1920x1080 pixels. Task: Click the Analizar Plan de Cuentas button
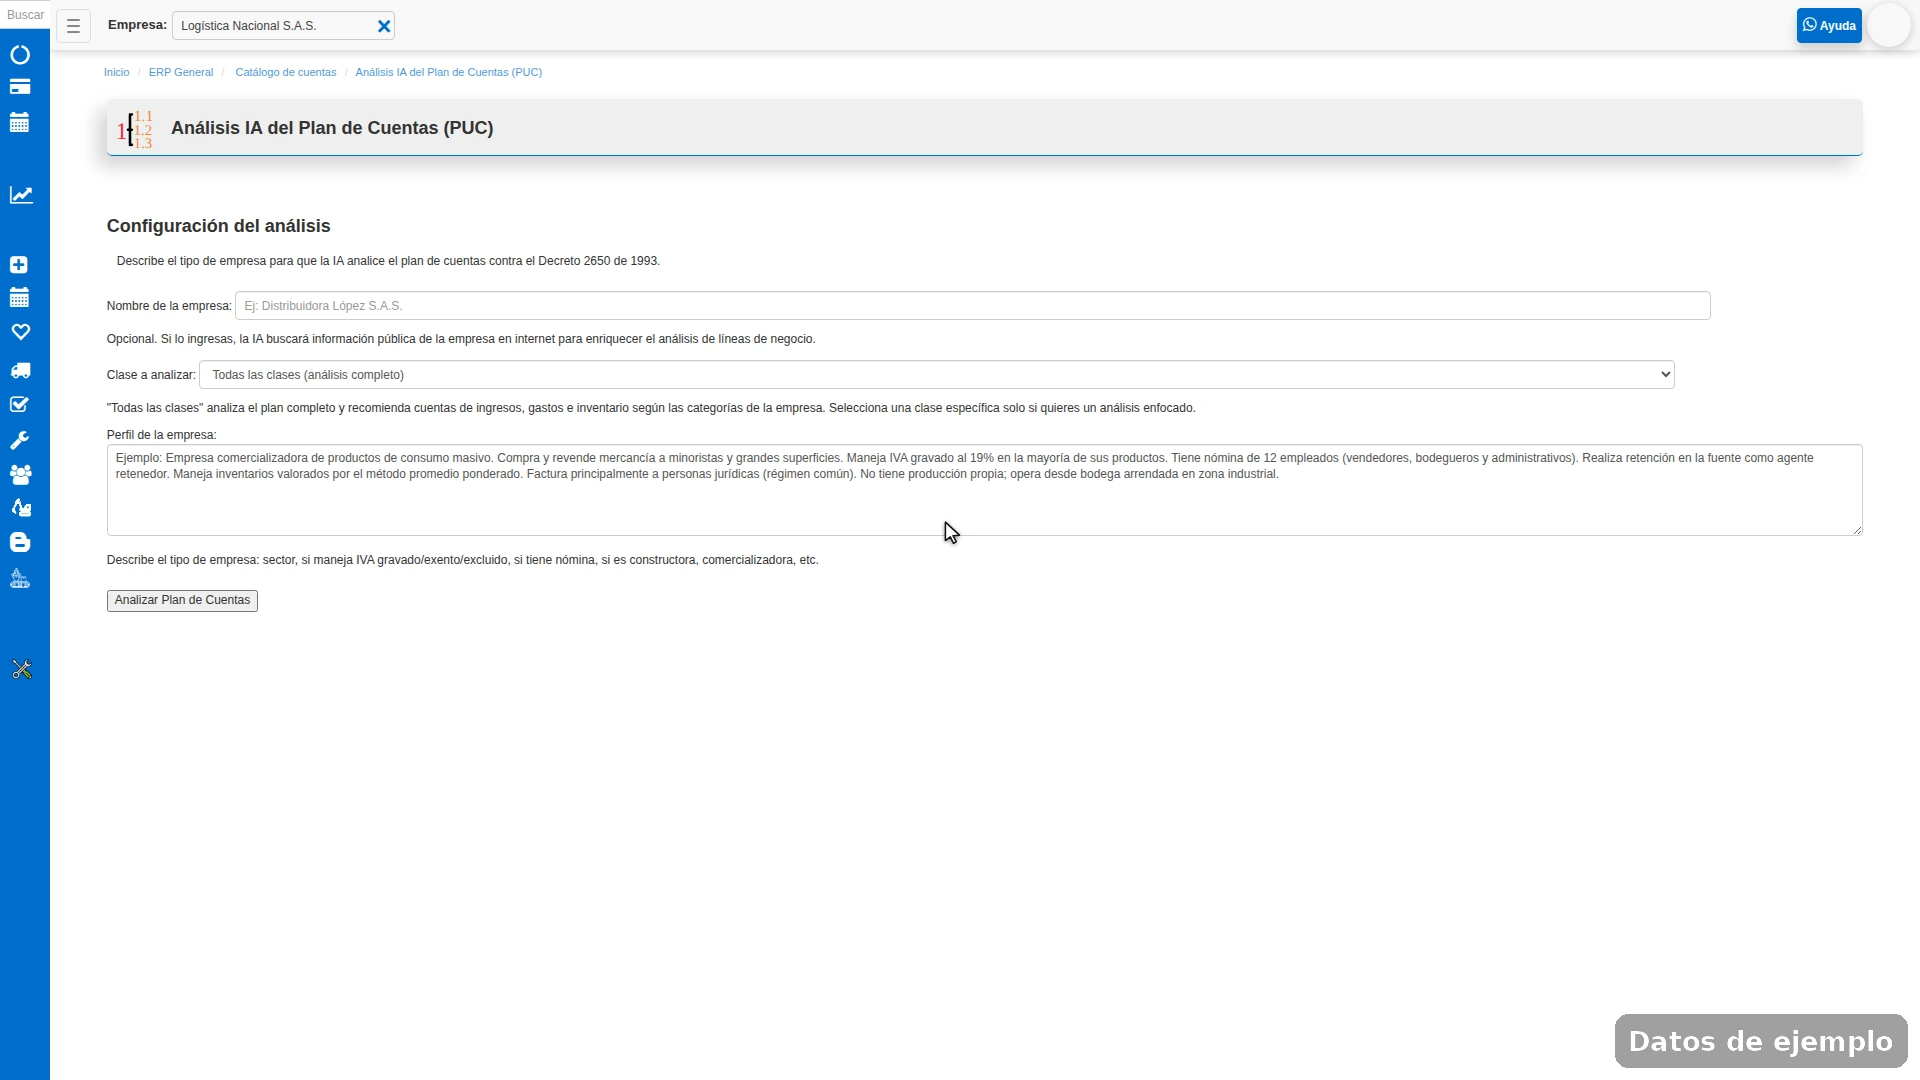(x=182, y=600)
